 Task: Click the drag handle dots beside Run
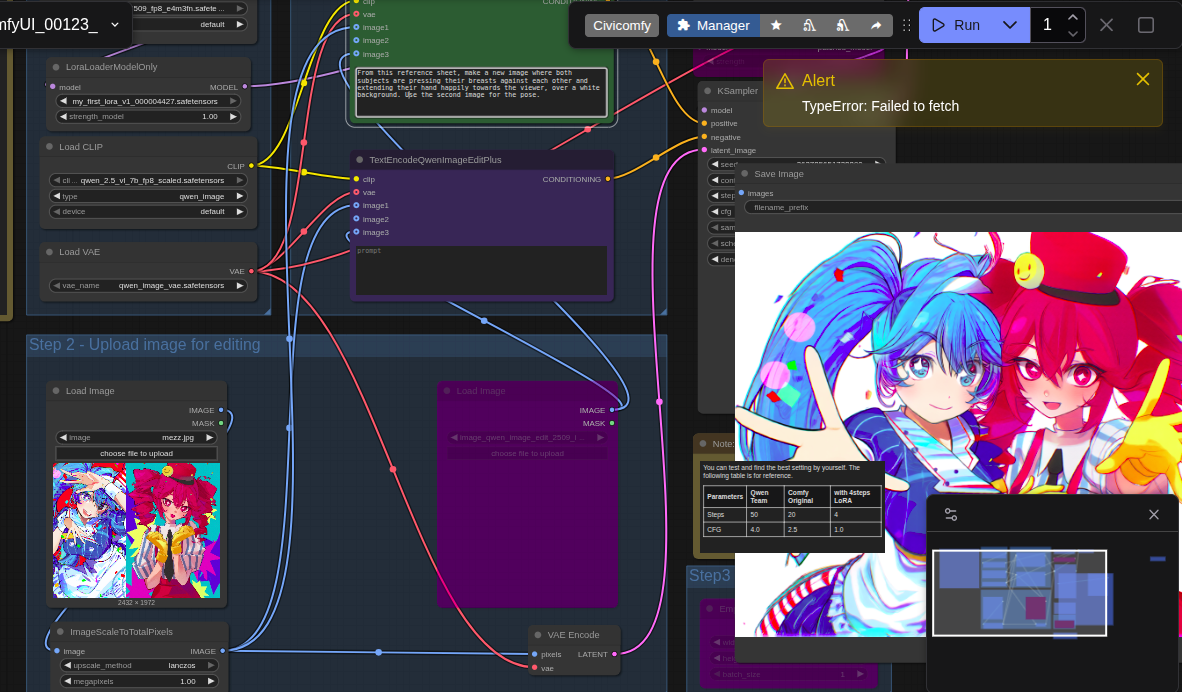pos(906,26)
